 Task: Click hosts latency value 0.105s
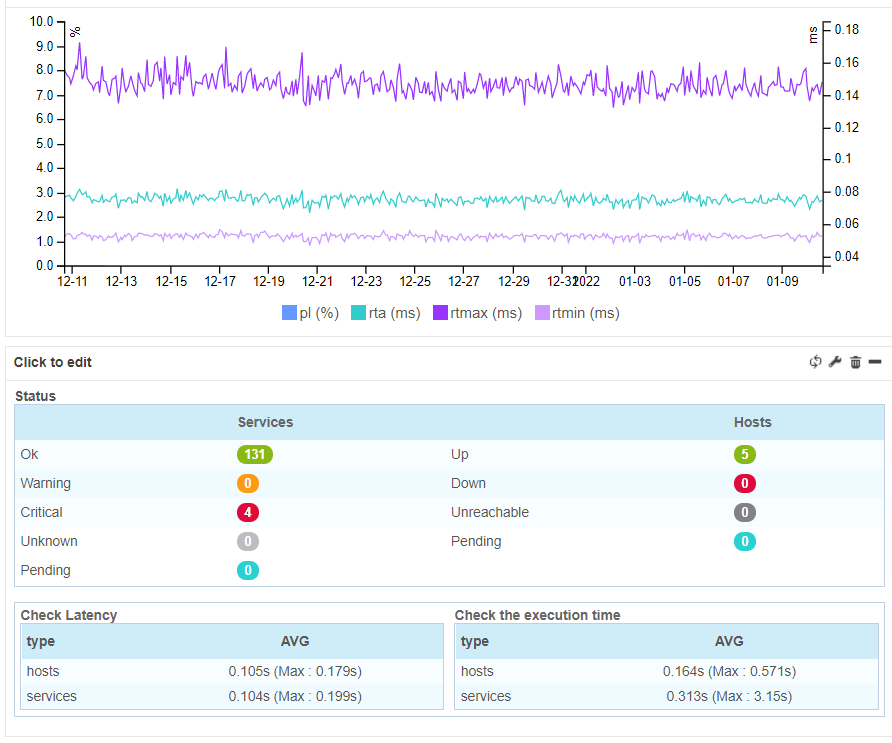coord(295,671)
